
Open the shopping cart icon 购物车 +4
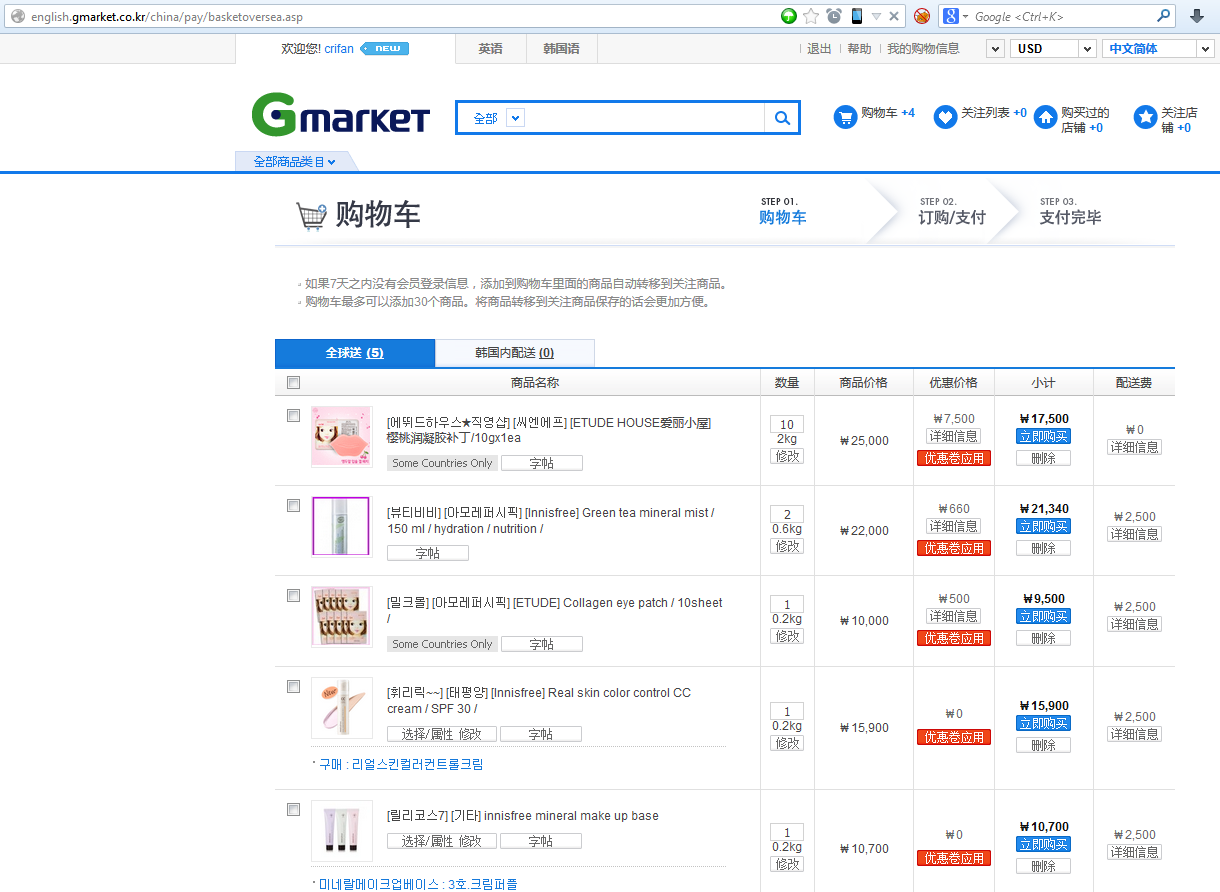[846, 117]
